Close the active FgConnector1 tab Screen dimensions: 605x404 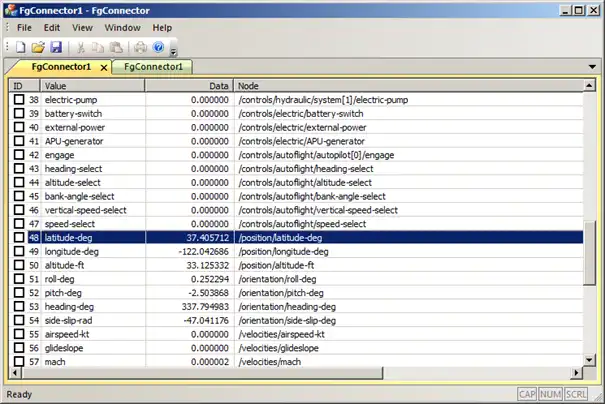coord(104,68)
